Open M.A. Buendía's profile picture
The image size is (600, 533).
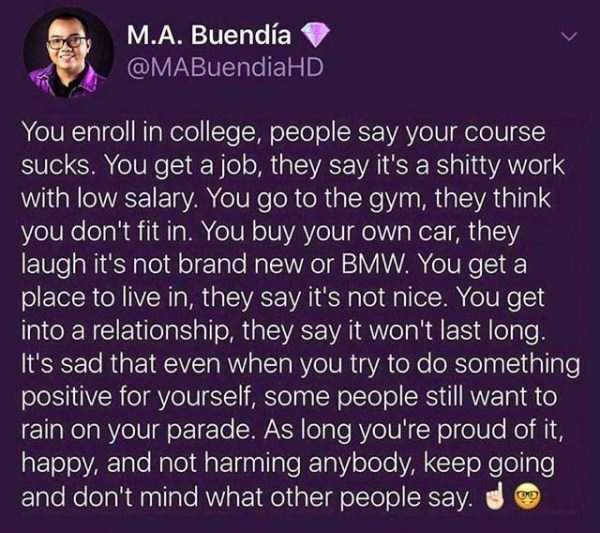click(x=68, y=53)
